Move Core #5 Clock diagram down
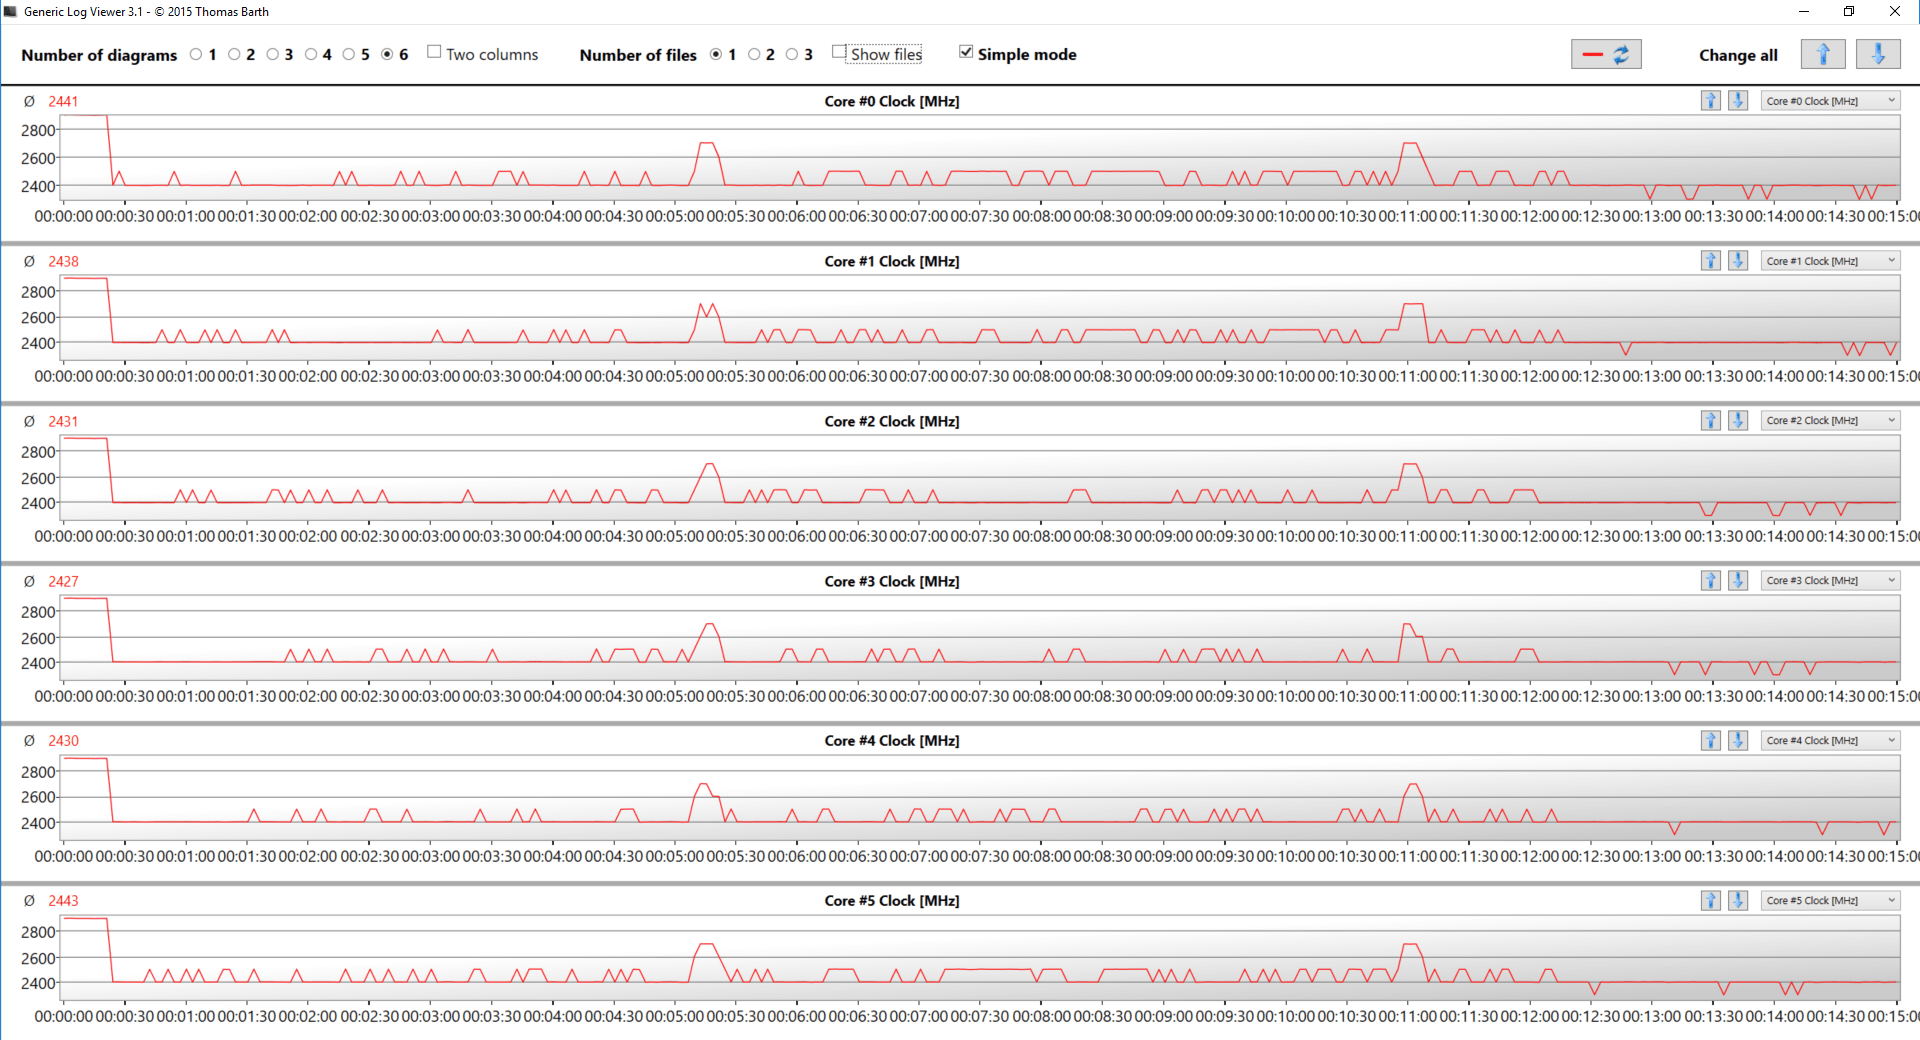The height and width of the screenshot is (1040, 1920). coord(1738,900)
